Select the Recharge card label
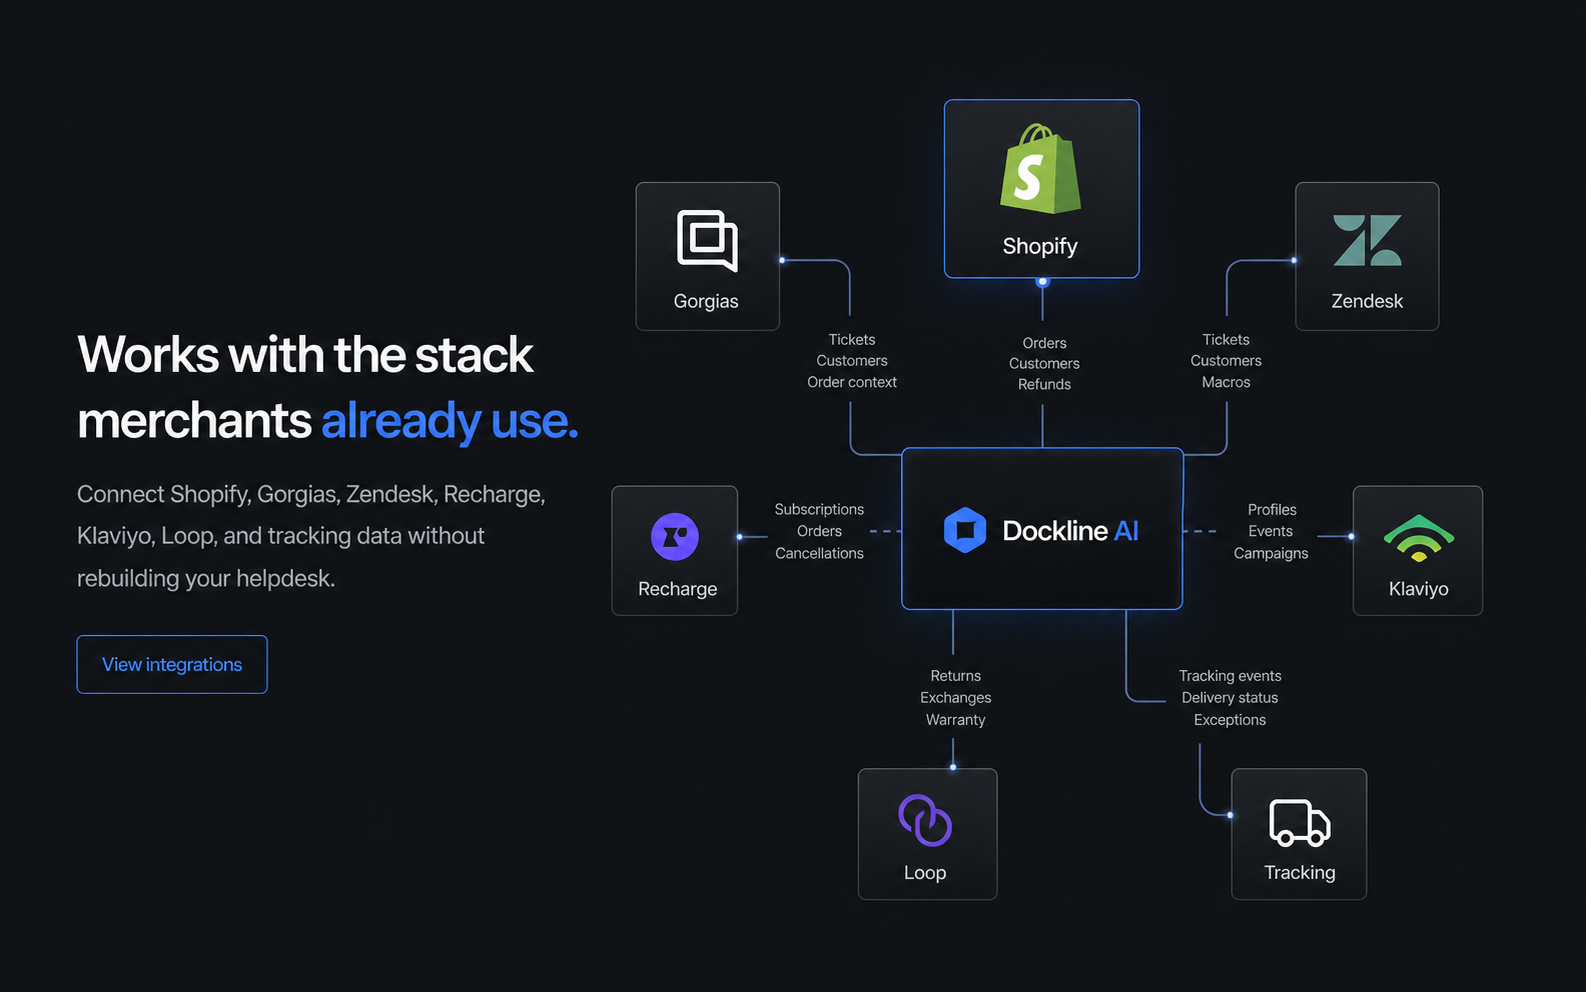The width and height of the screenshot is (1586, 992). tap(677, 589)
